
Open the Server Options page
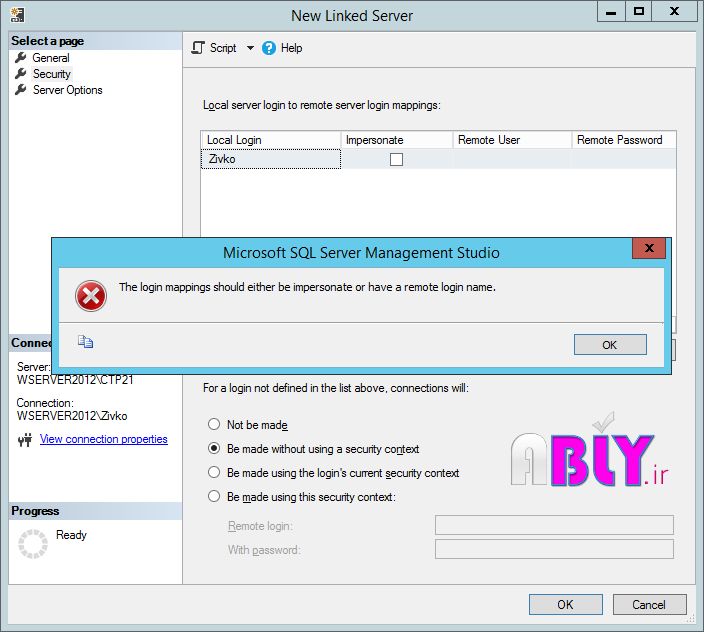point(67,90)
